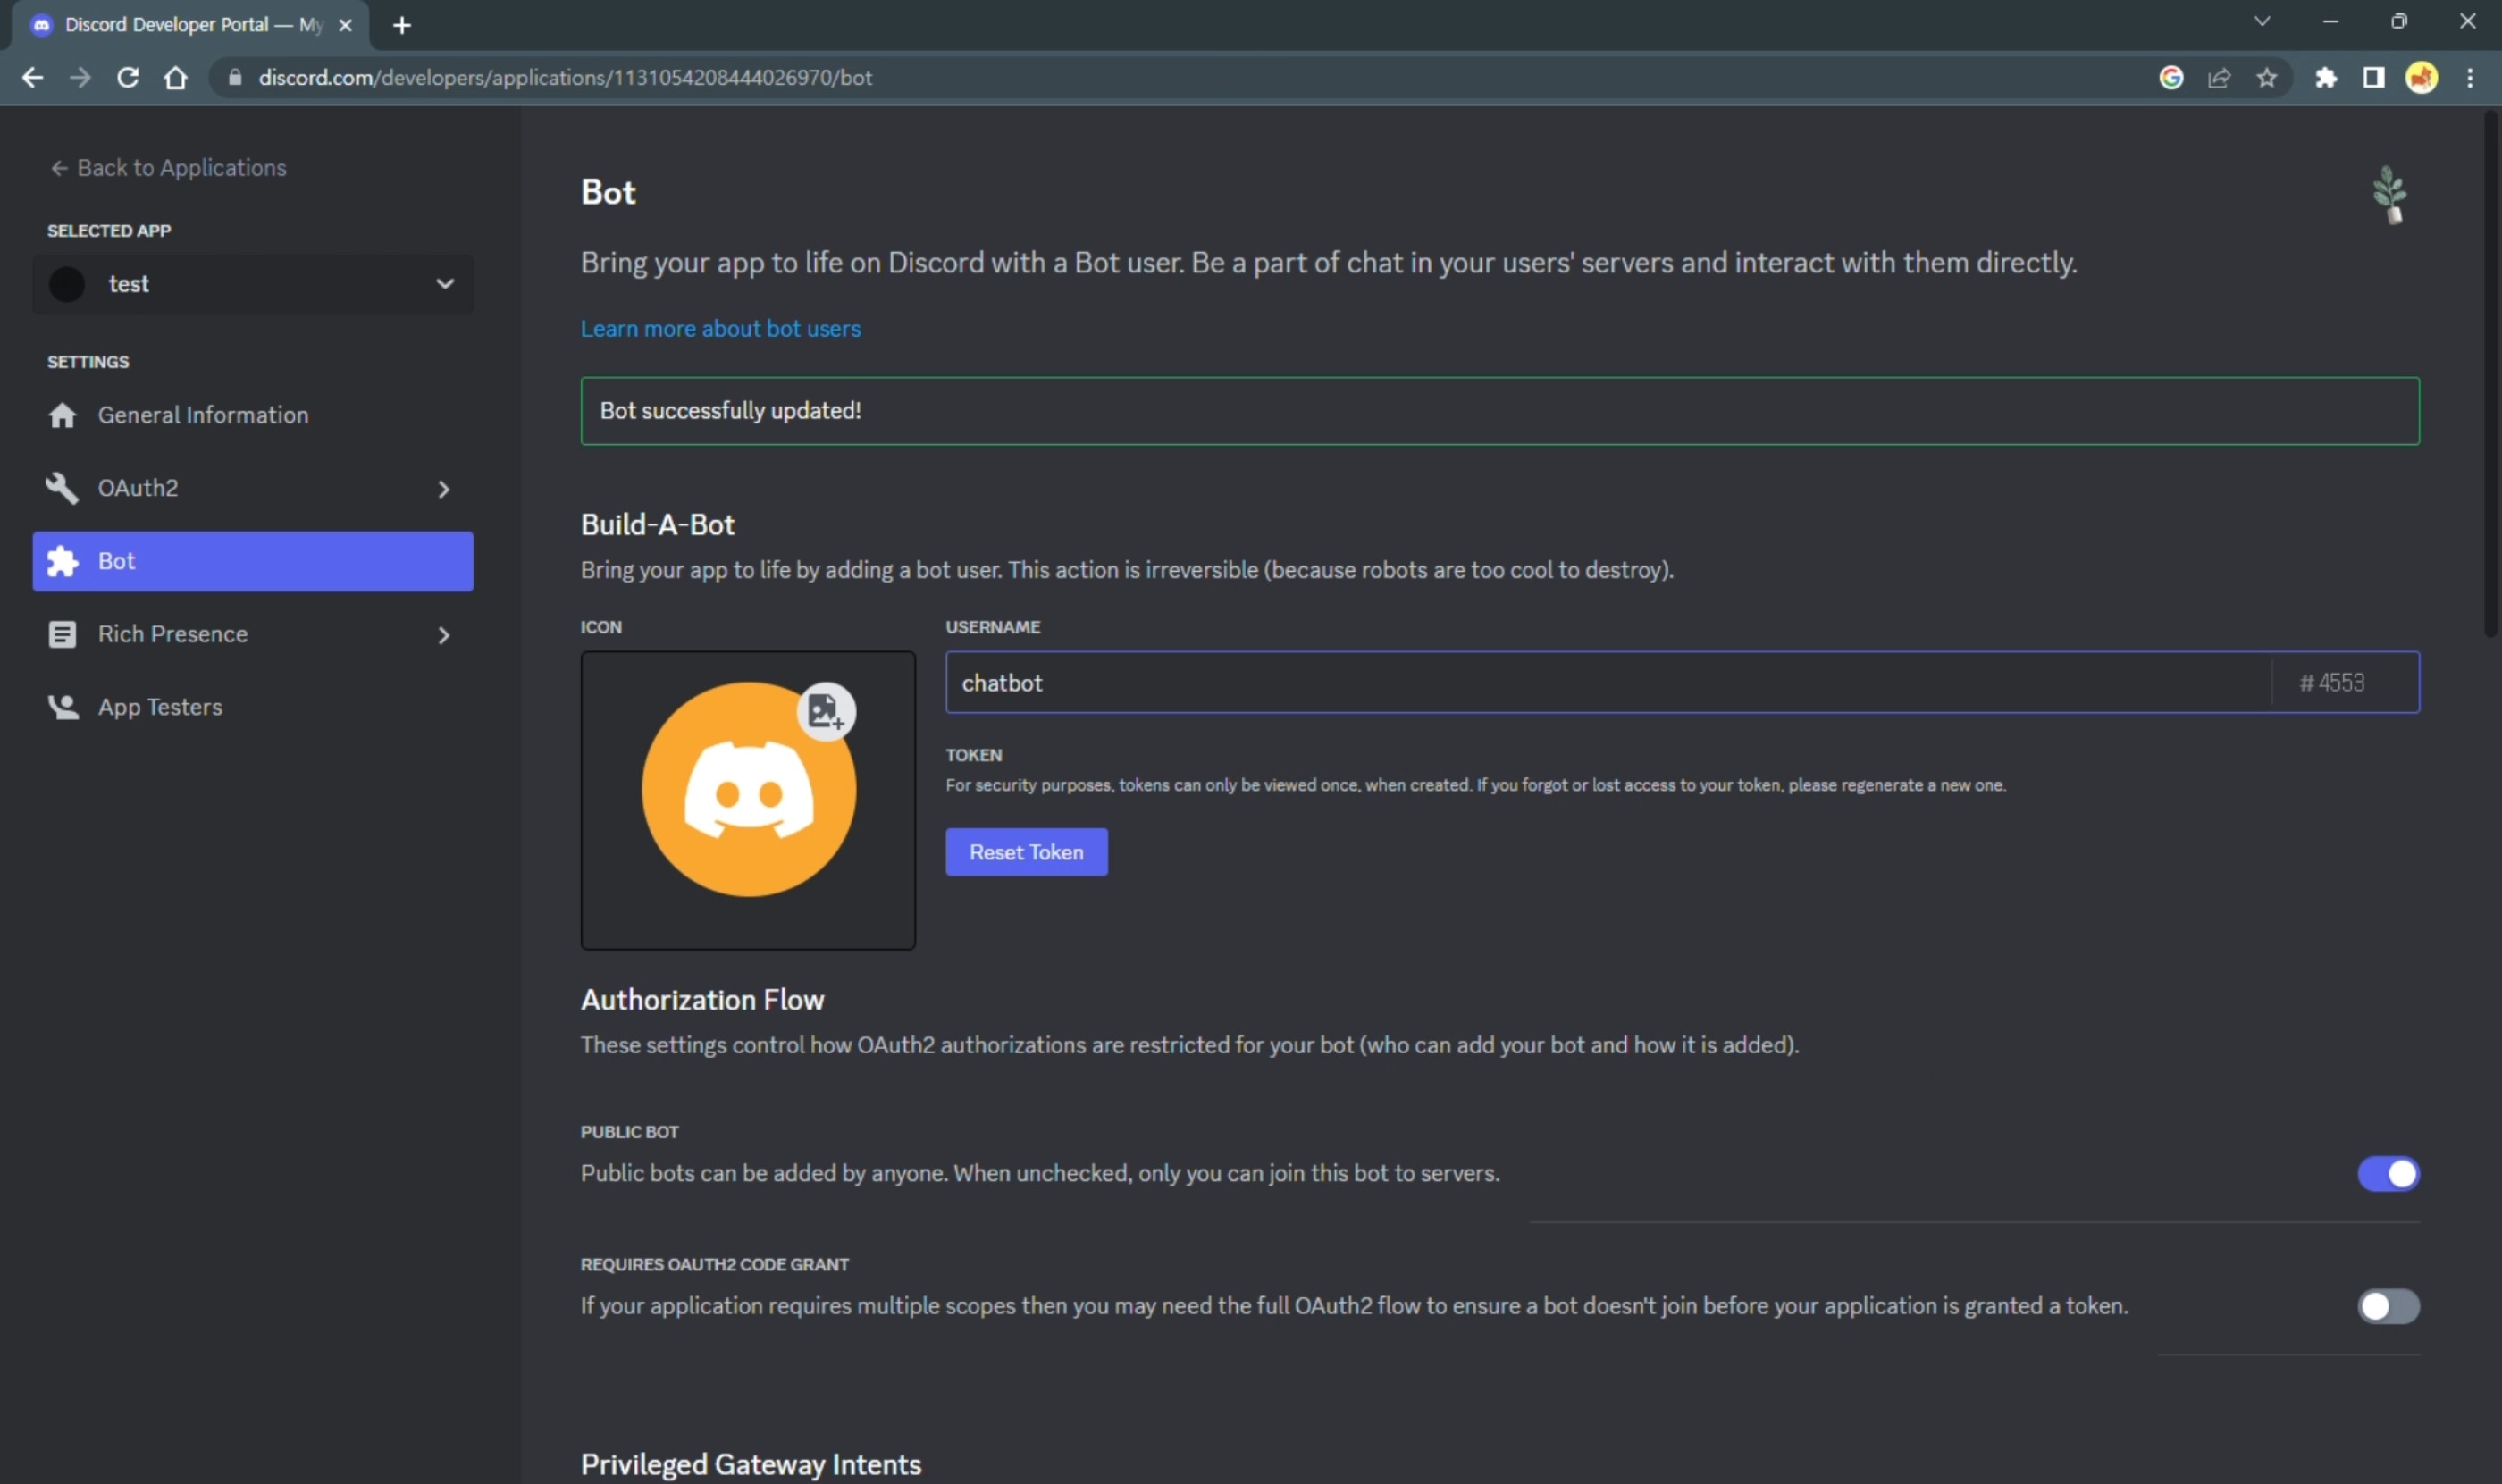The width and height of the screenshot is (2502, 1484).
Task: Open the Chrome three-dot menu
Action: [2469, 77]
